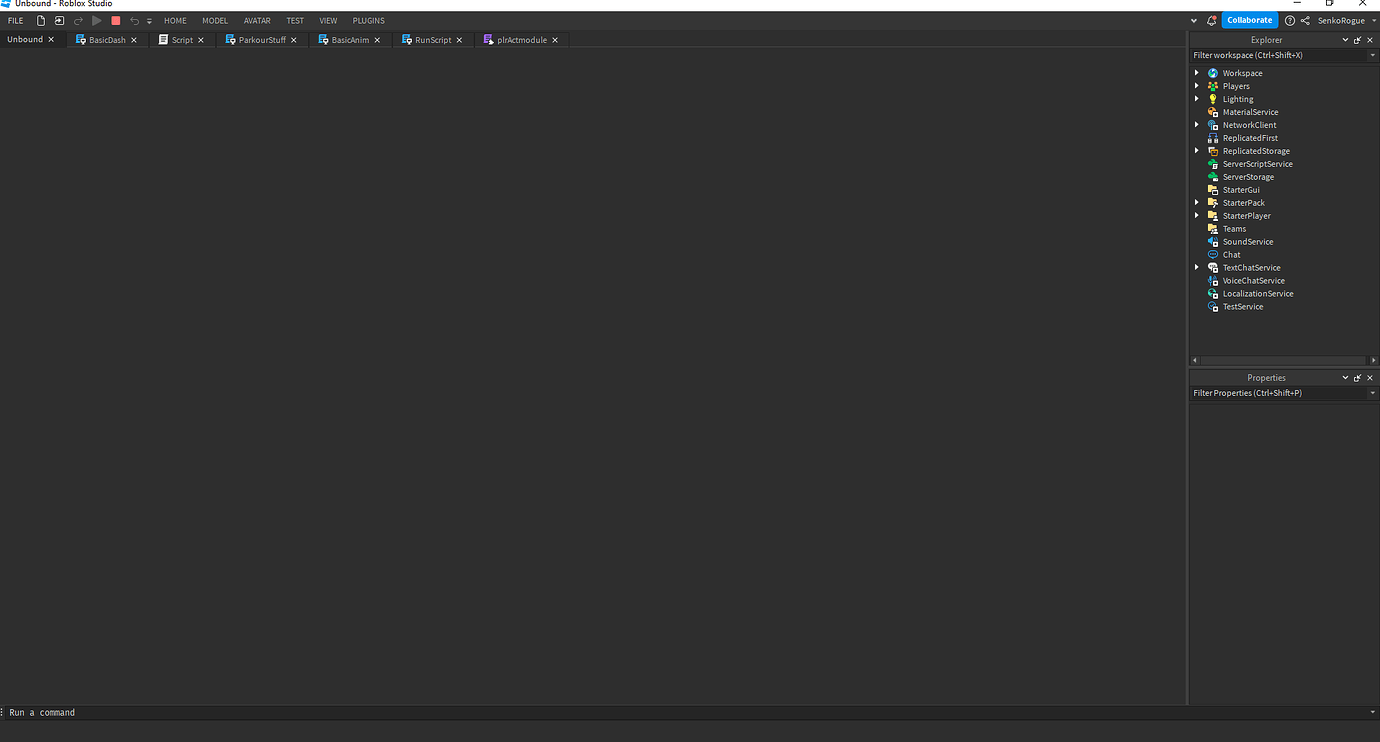This screenshot has height=742, width=1380.
Task: Stop the running playtest with the red square
Action: tap(116, 20)
